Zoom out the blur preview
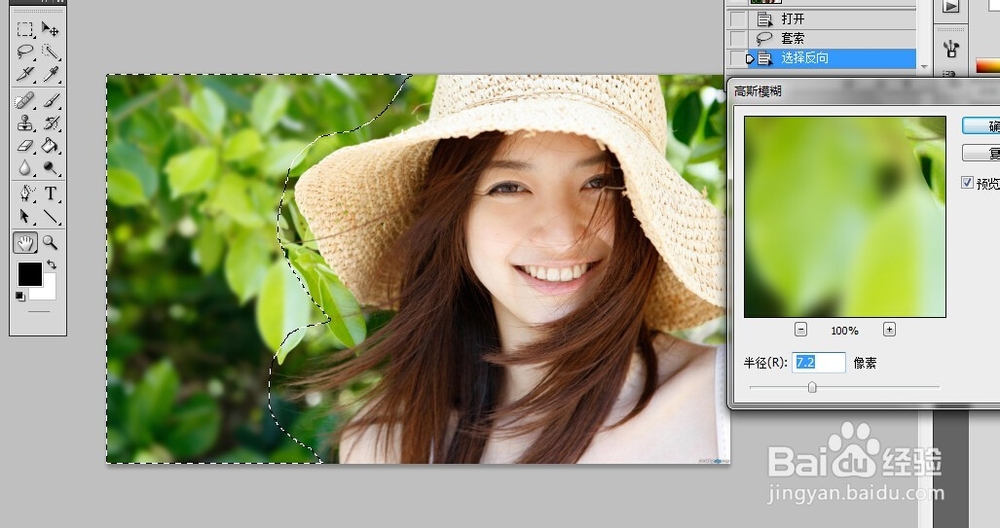 [800, 330]
